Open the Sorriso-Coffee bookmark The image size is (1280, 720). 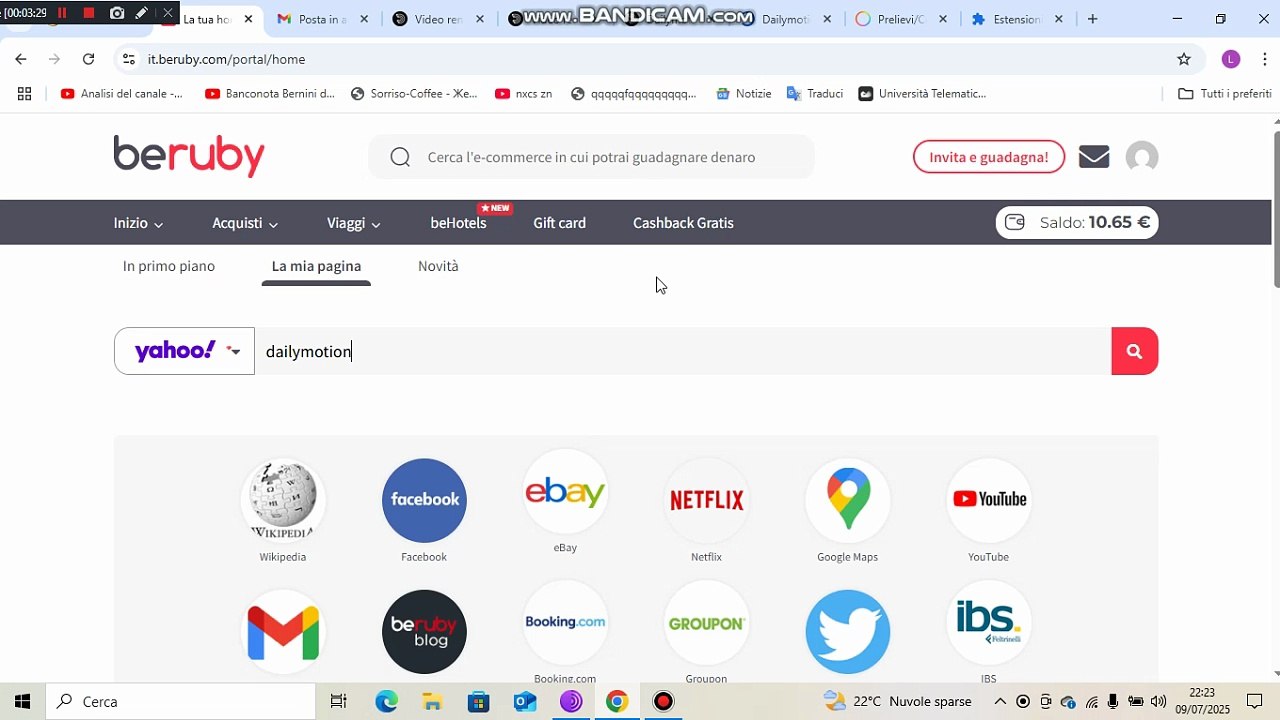pos(414,93)
